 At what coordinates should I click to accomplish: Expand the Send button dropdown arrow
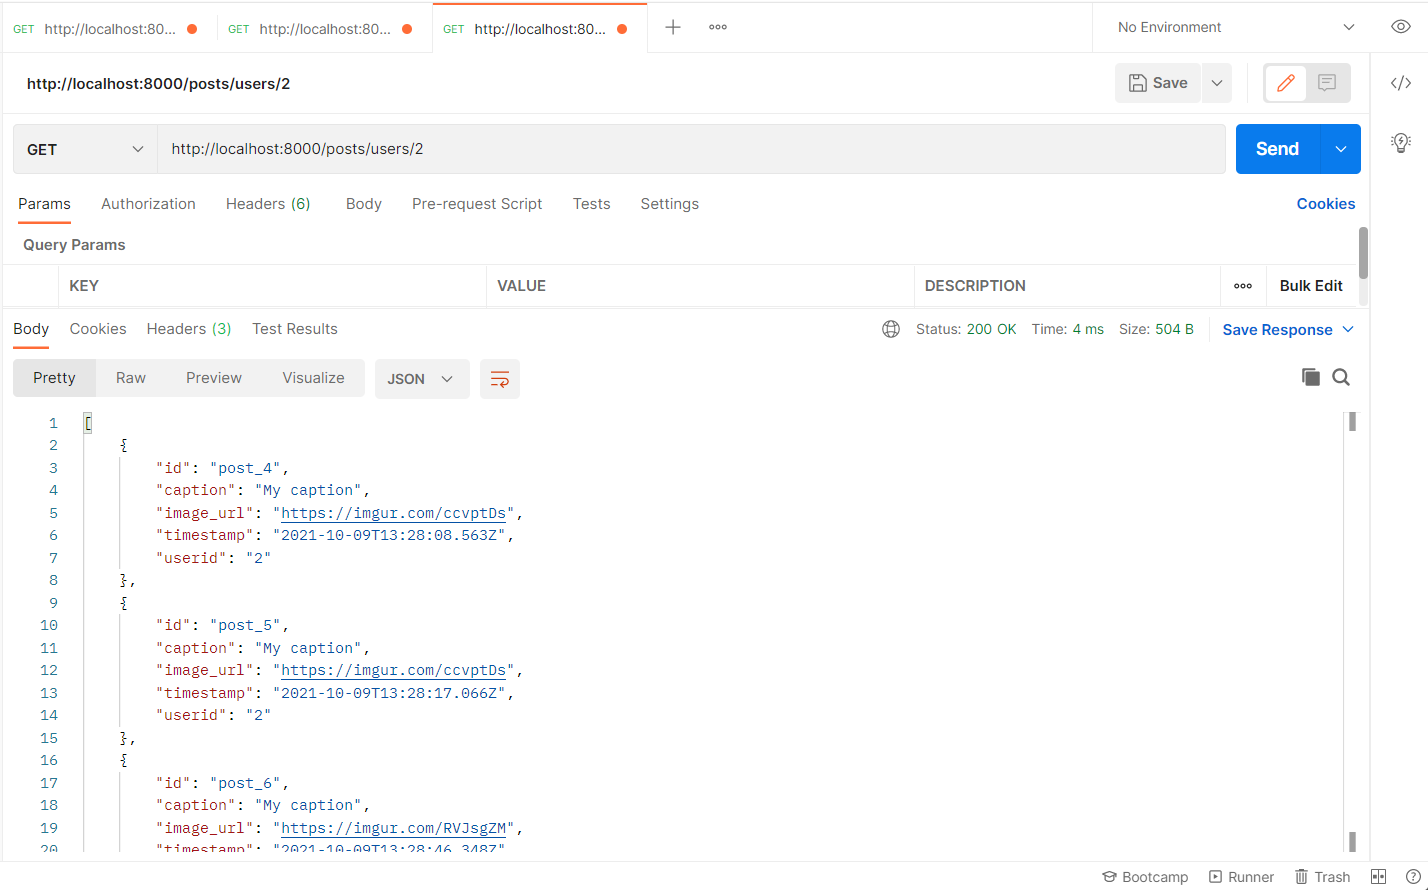(1341, 149)
